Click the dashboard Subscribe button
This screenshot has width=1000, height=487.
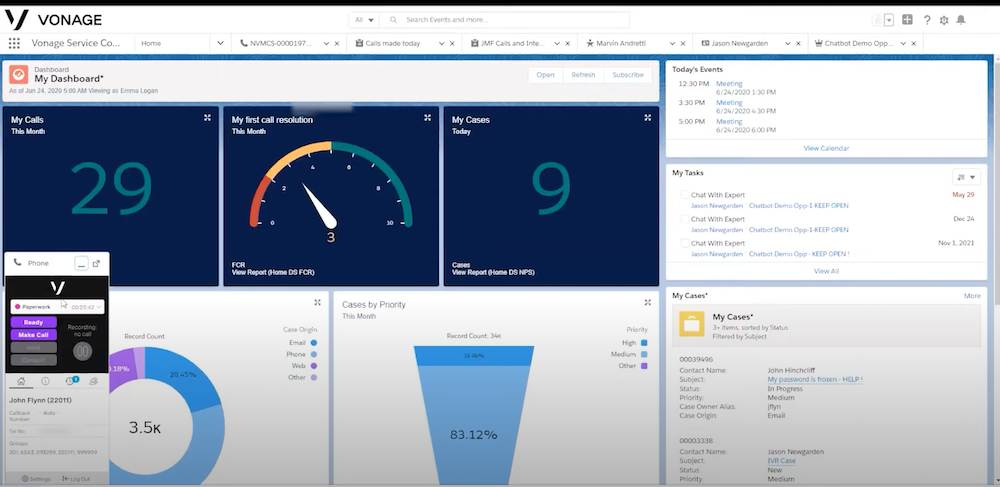point(628,75)
